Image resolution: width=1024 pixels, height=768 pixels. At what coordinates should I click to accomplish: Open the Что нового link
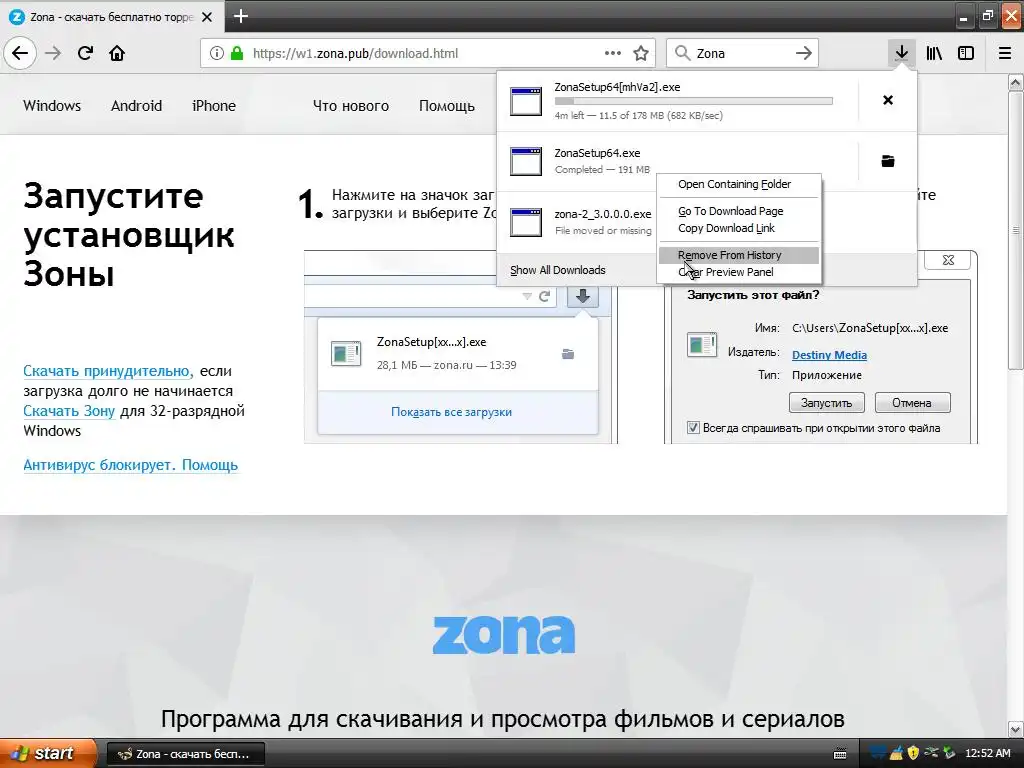[x=351, y=106]
